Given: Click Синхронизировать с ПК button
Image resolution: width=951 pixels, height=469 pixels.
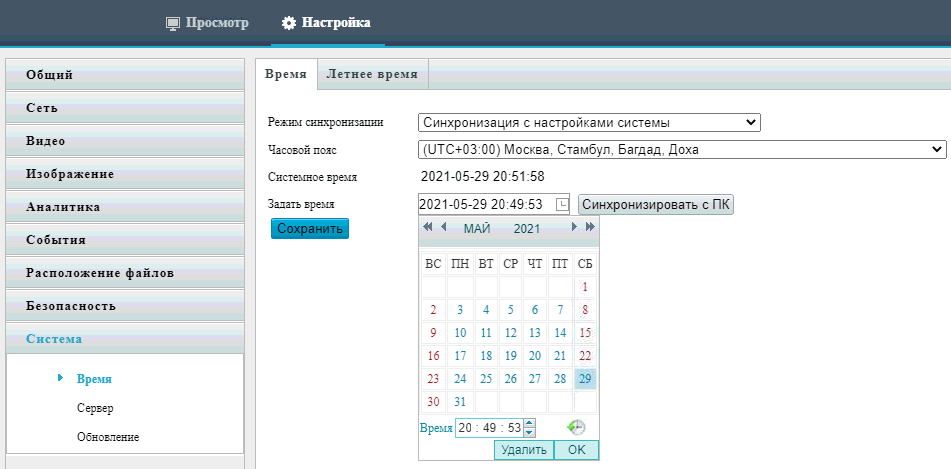Looking at the screenshot, I should coord(656,204).
